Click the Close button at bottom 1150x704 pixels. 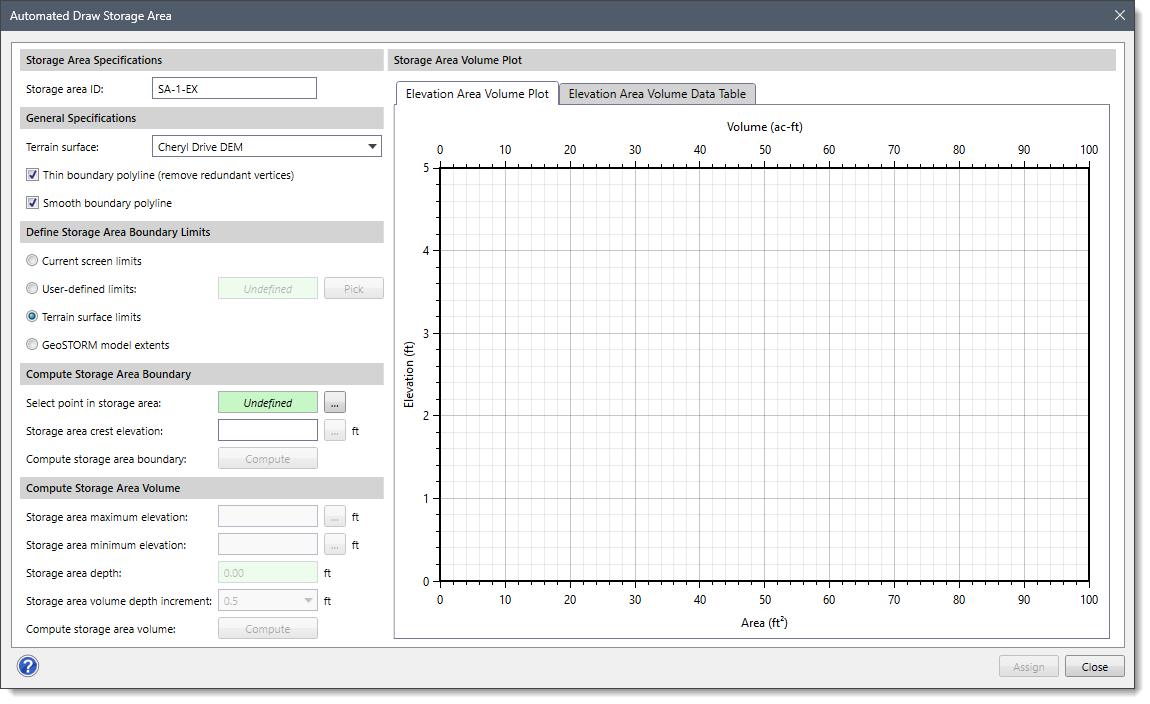click(1094, 667)
